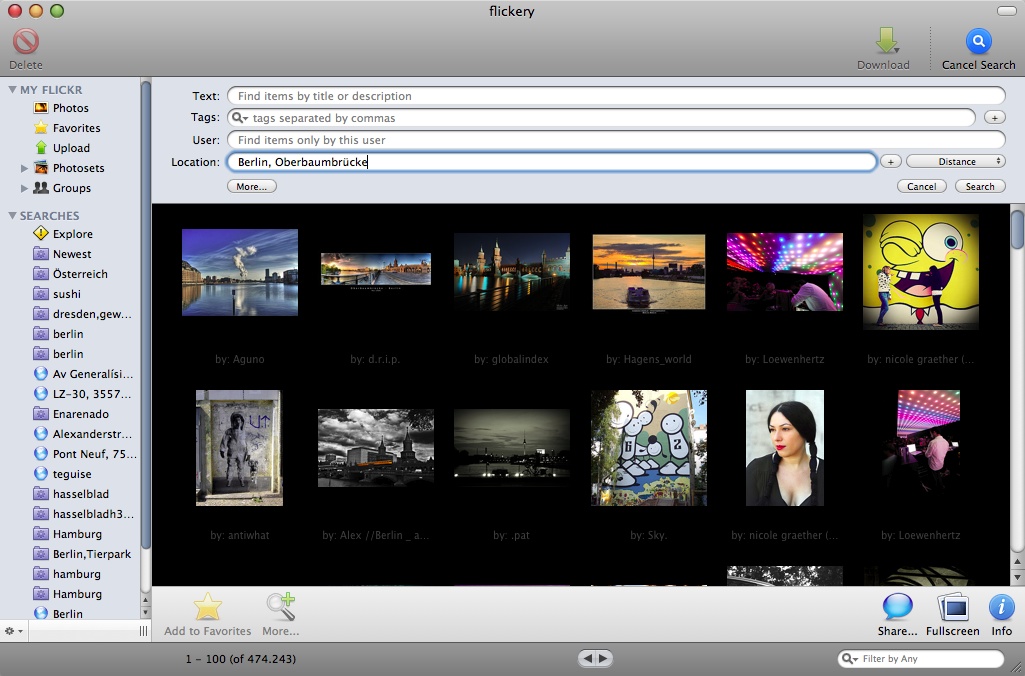Open the Distance sort dropdown
The height and width of the screenshot is (676, 1025).
[x=955, y=161]
